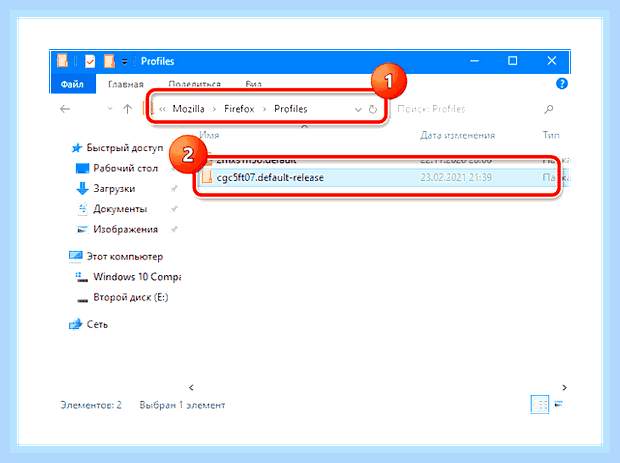The width and height of the screenshot is (620, 463).
Task: Open Загрузки in navigation pane
Action: pyautogui.click(x=114, y=189)
